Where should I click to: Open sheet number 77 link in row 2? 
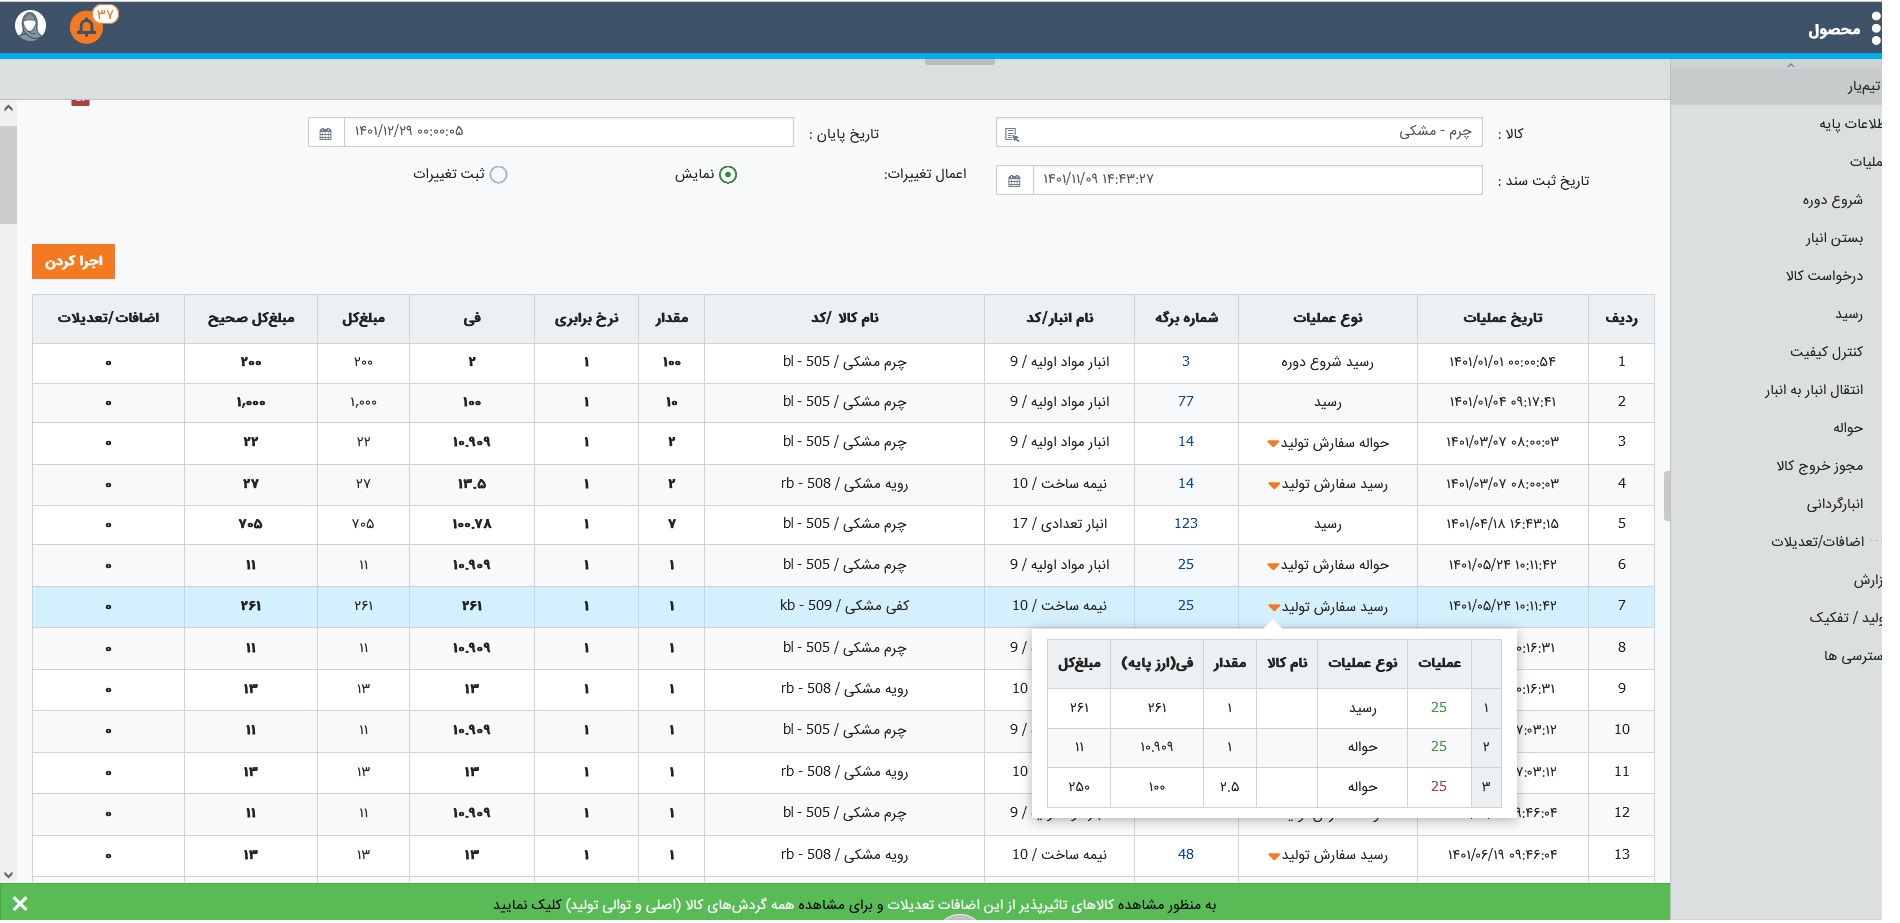point(1185,402)
